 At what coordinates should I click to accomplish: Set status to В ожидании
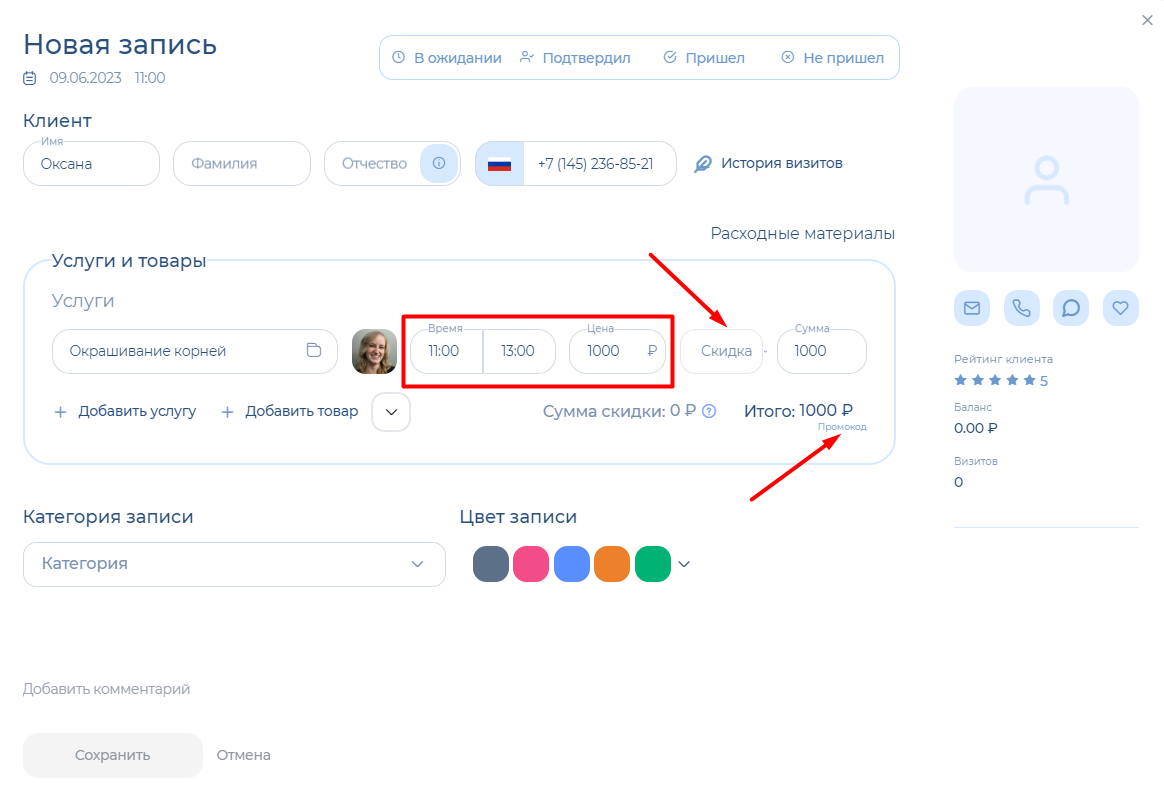coord(446,58)
